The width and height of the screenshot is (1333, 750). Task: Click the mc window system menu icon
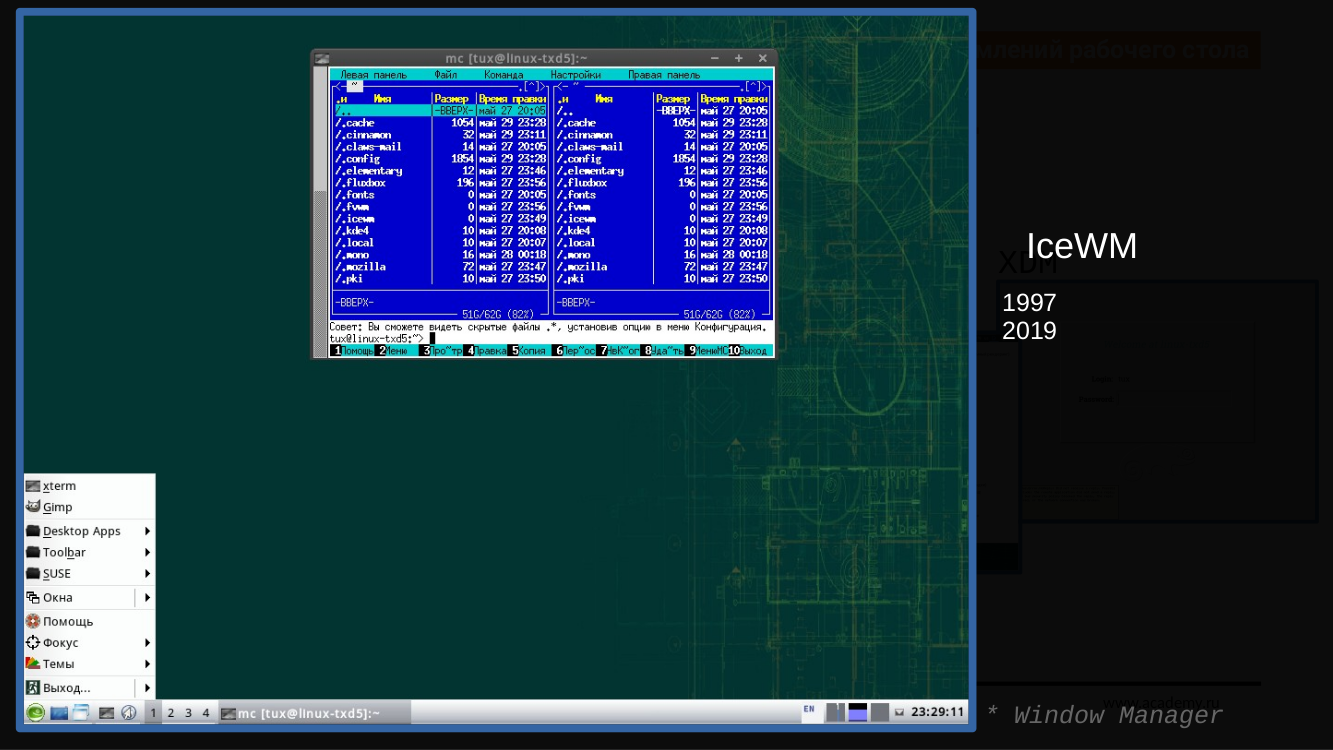click(x=322, y=59)
